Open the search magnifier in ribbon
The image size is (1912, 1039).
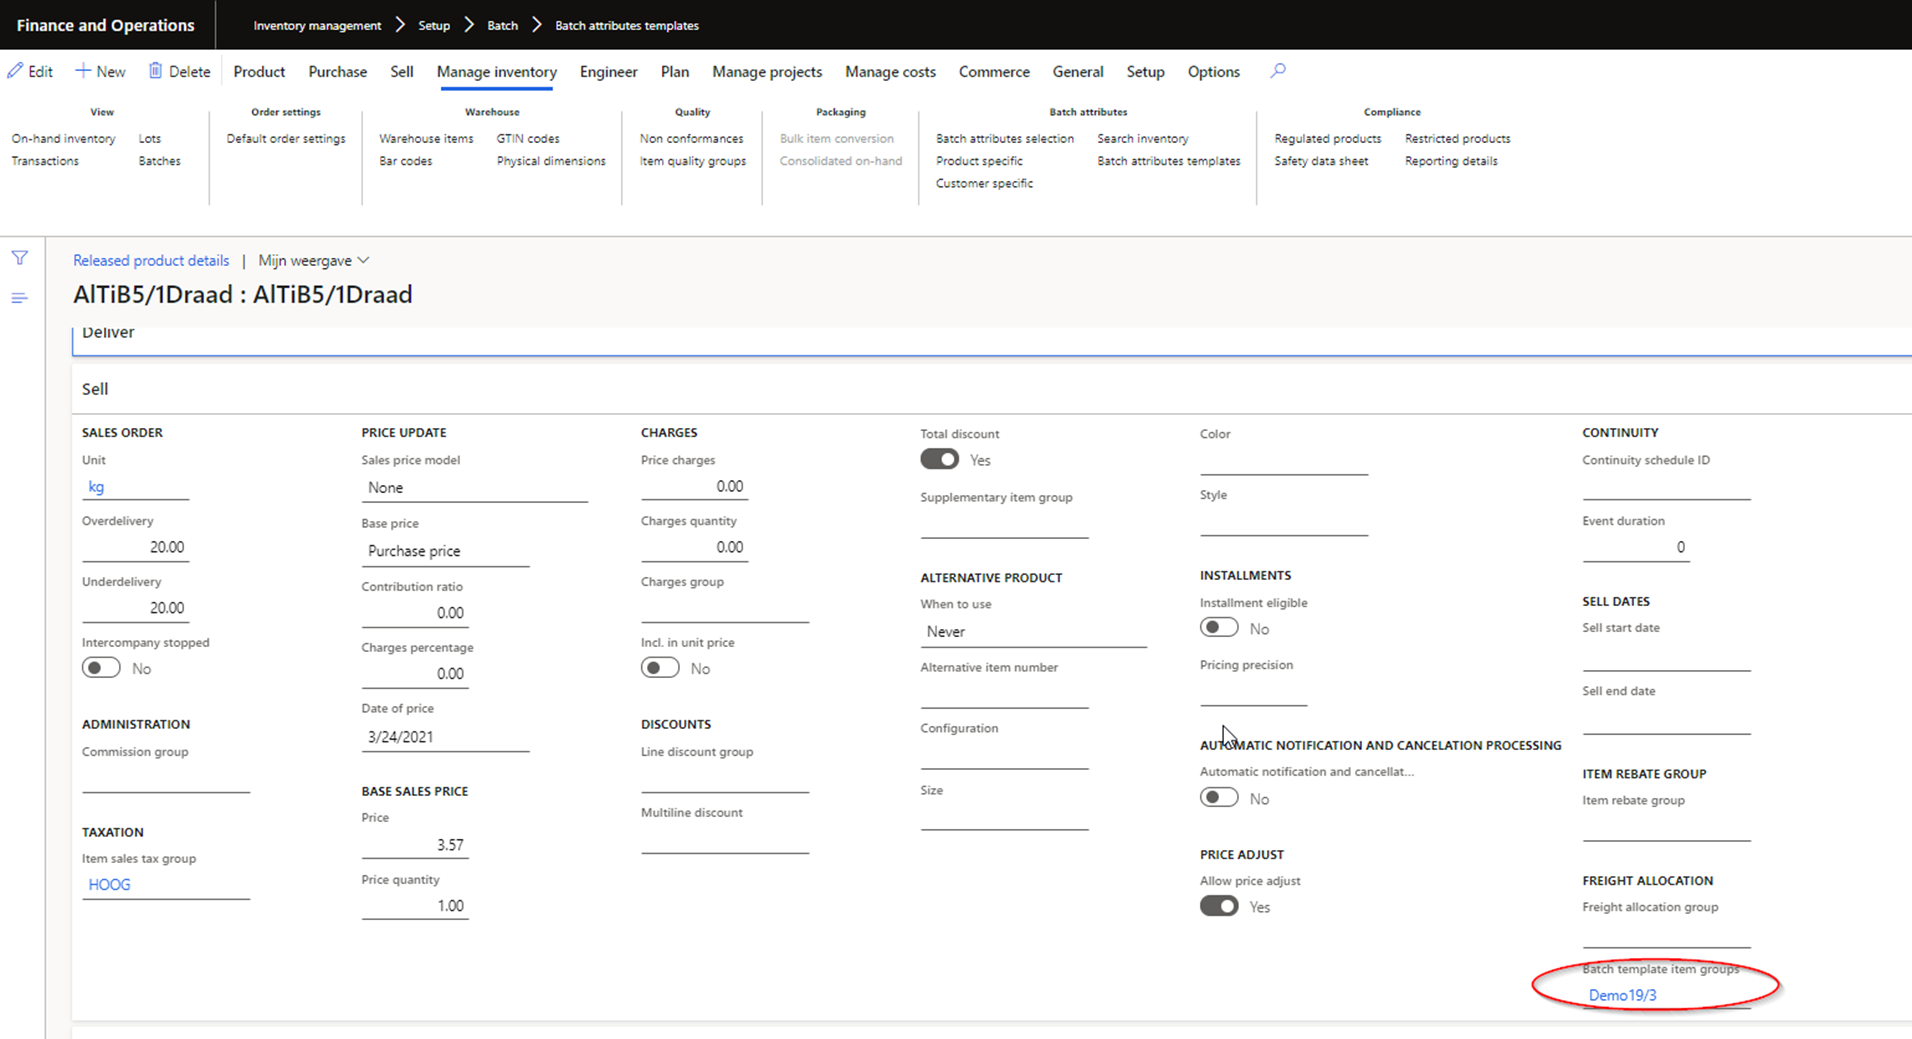[x=1277, y=71]
